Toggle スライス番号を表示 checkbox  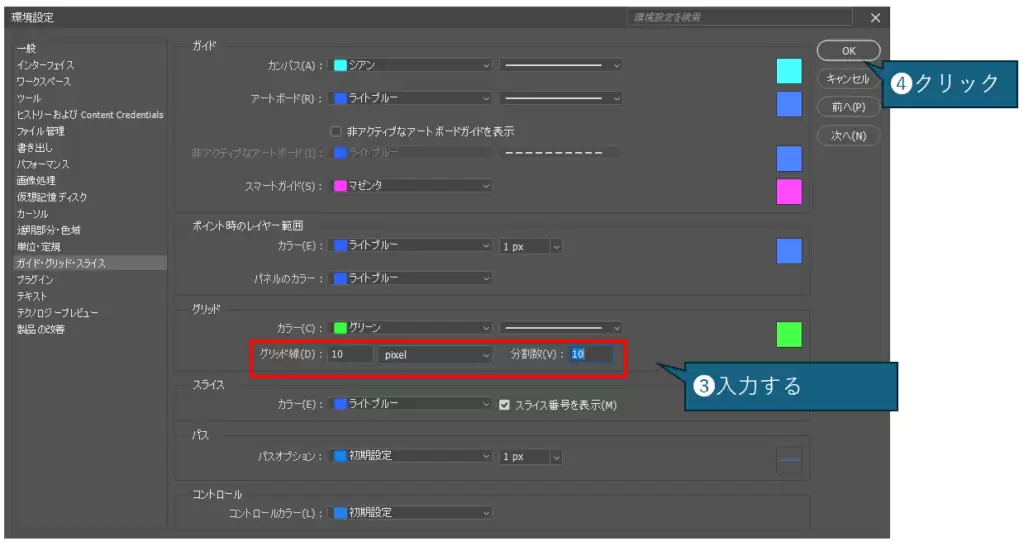(x=505, y=405)
